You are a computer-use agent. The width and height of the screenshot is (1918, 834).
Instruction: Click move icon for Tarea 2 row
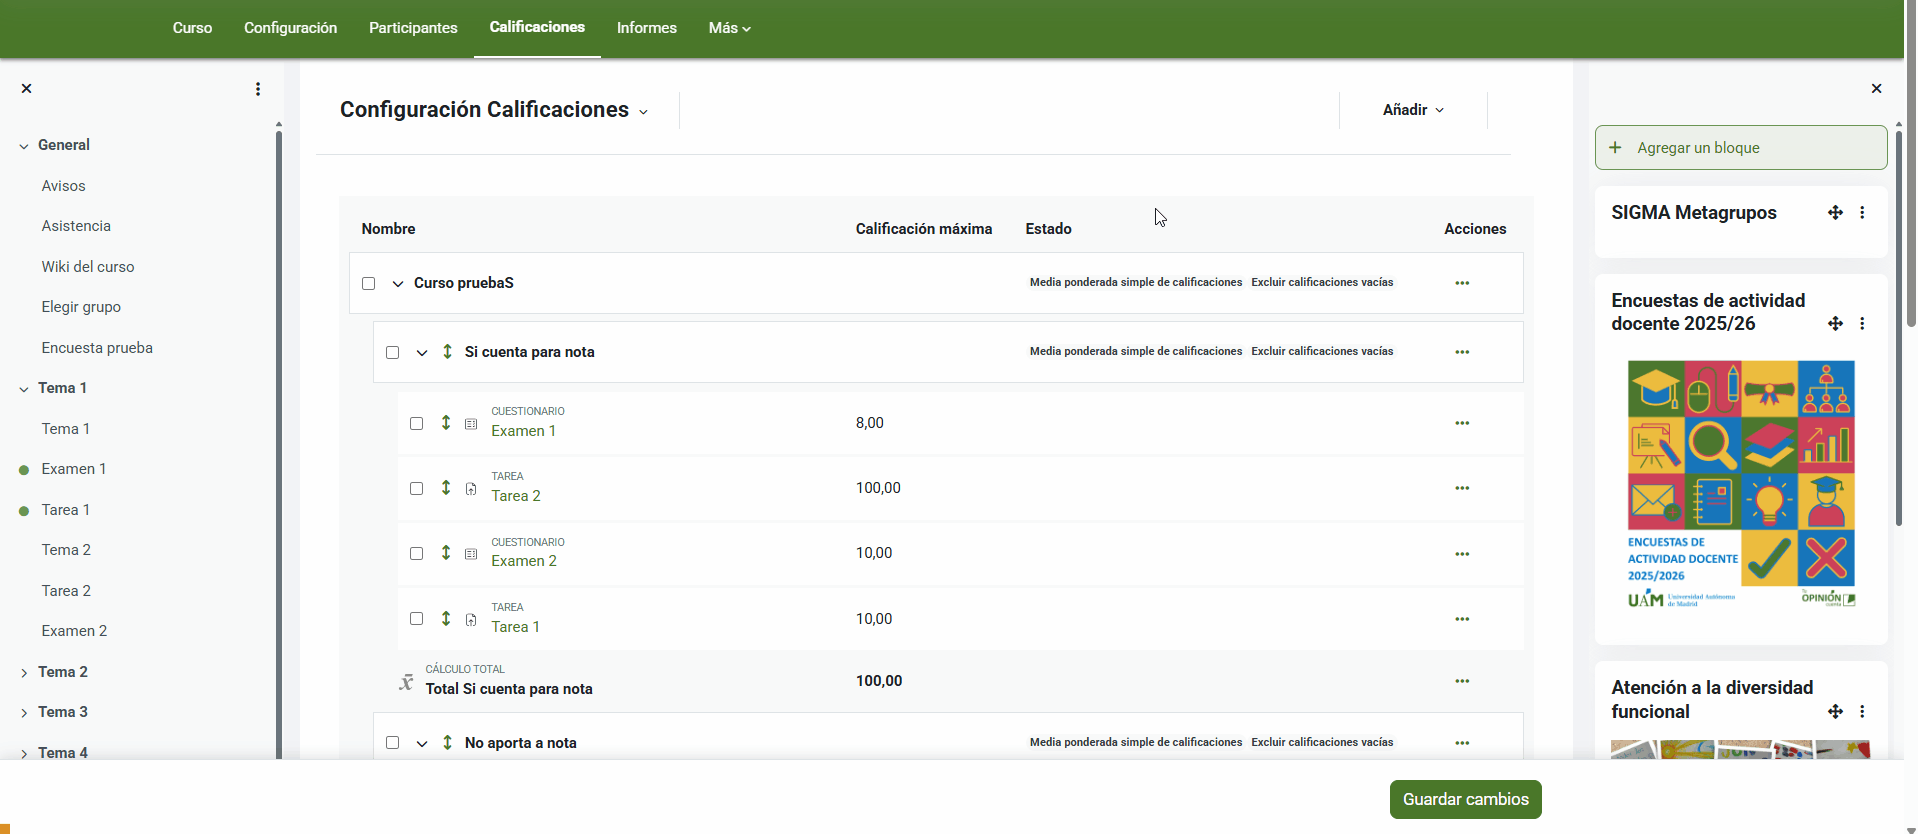point(446,488)
